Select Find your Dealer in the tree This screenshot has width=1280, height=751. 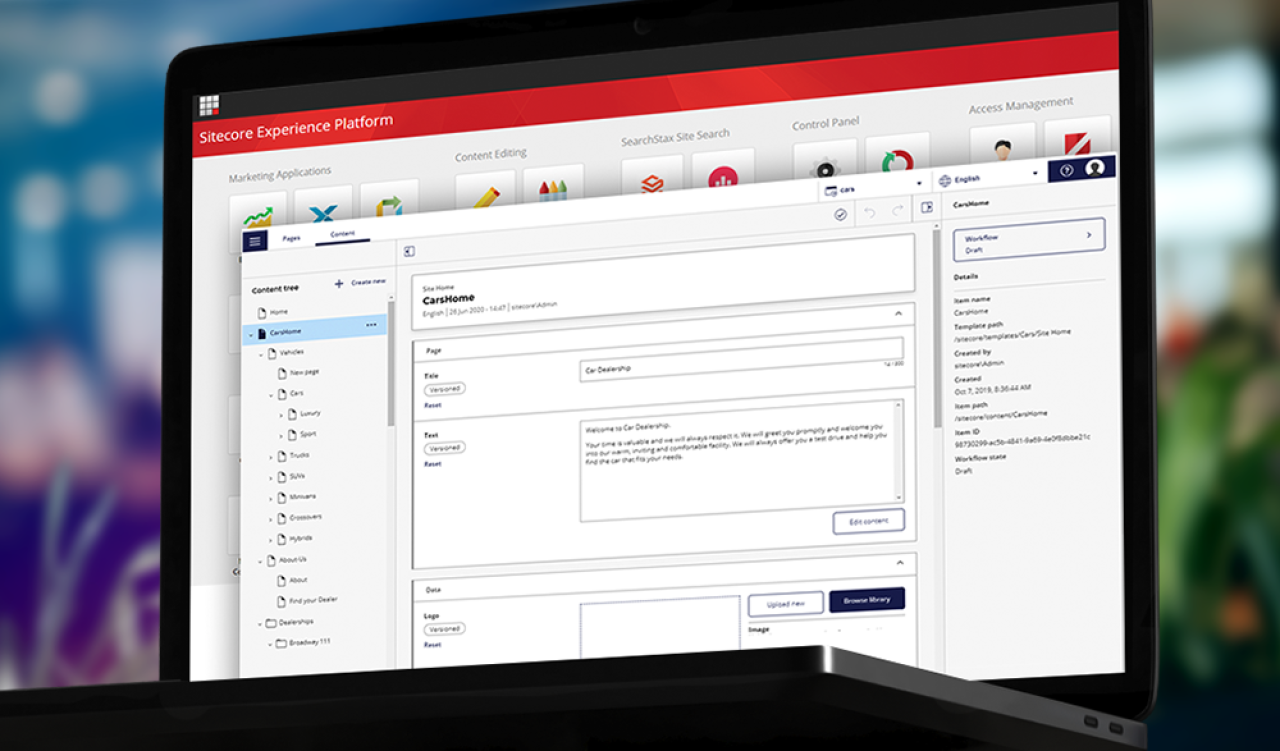pyautogui.click(x=313, y=600)
